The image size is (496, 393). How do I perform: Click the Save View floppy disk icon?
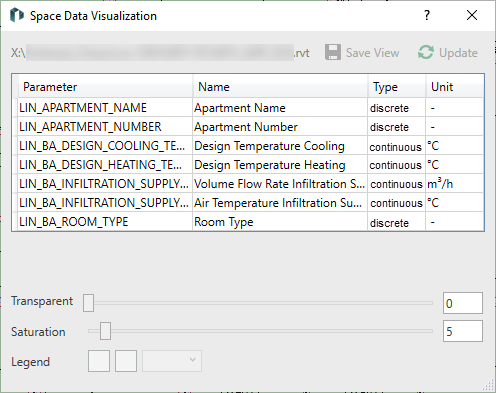click(333, 52)
